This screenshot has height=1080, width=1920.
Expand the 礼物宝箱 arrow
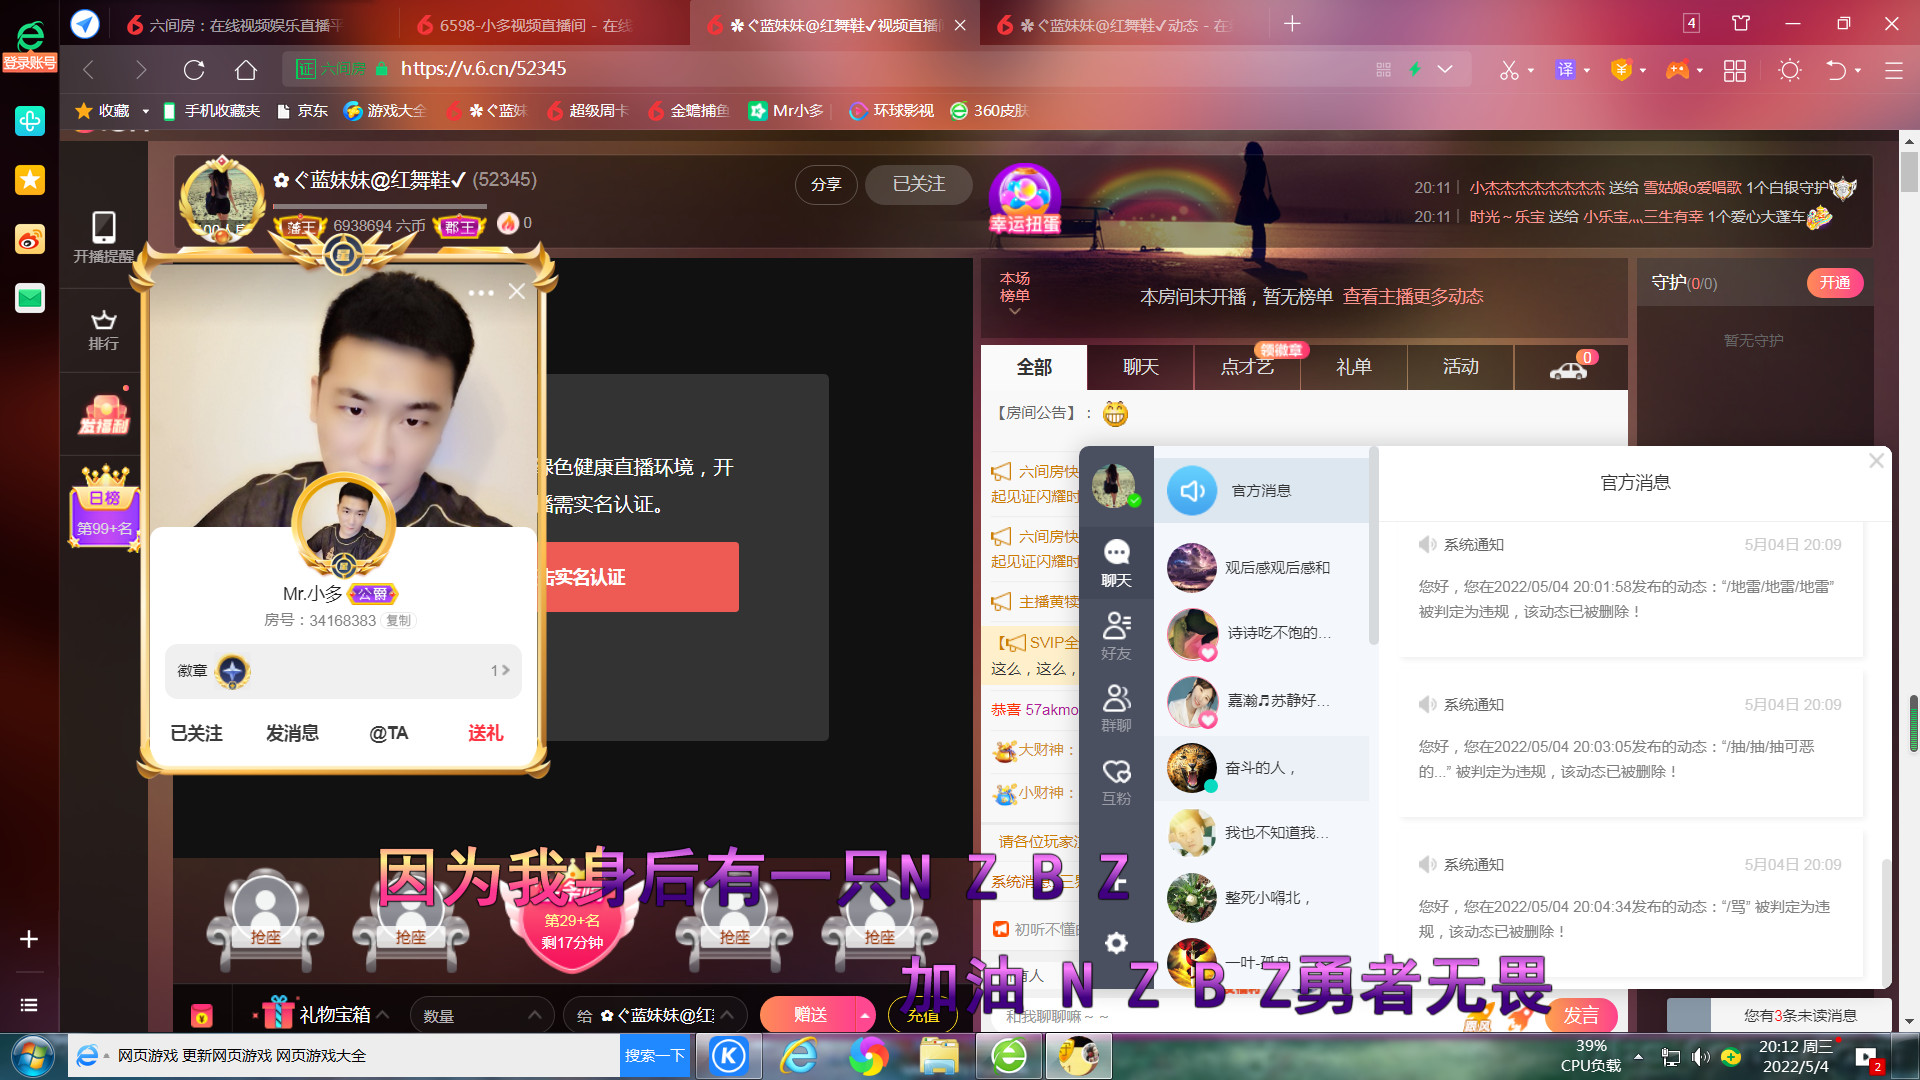coord(383,1015)
